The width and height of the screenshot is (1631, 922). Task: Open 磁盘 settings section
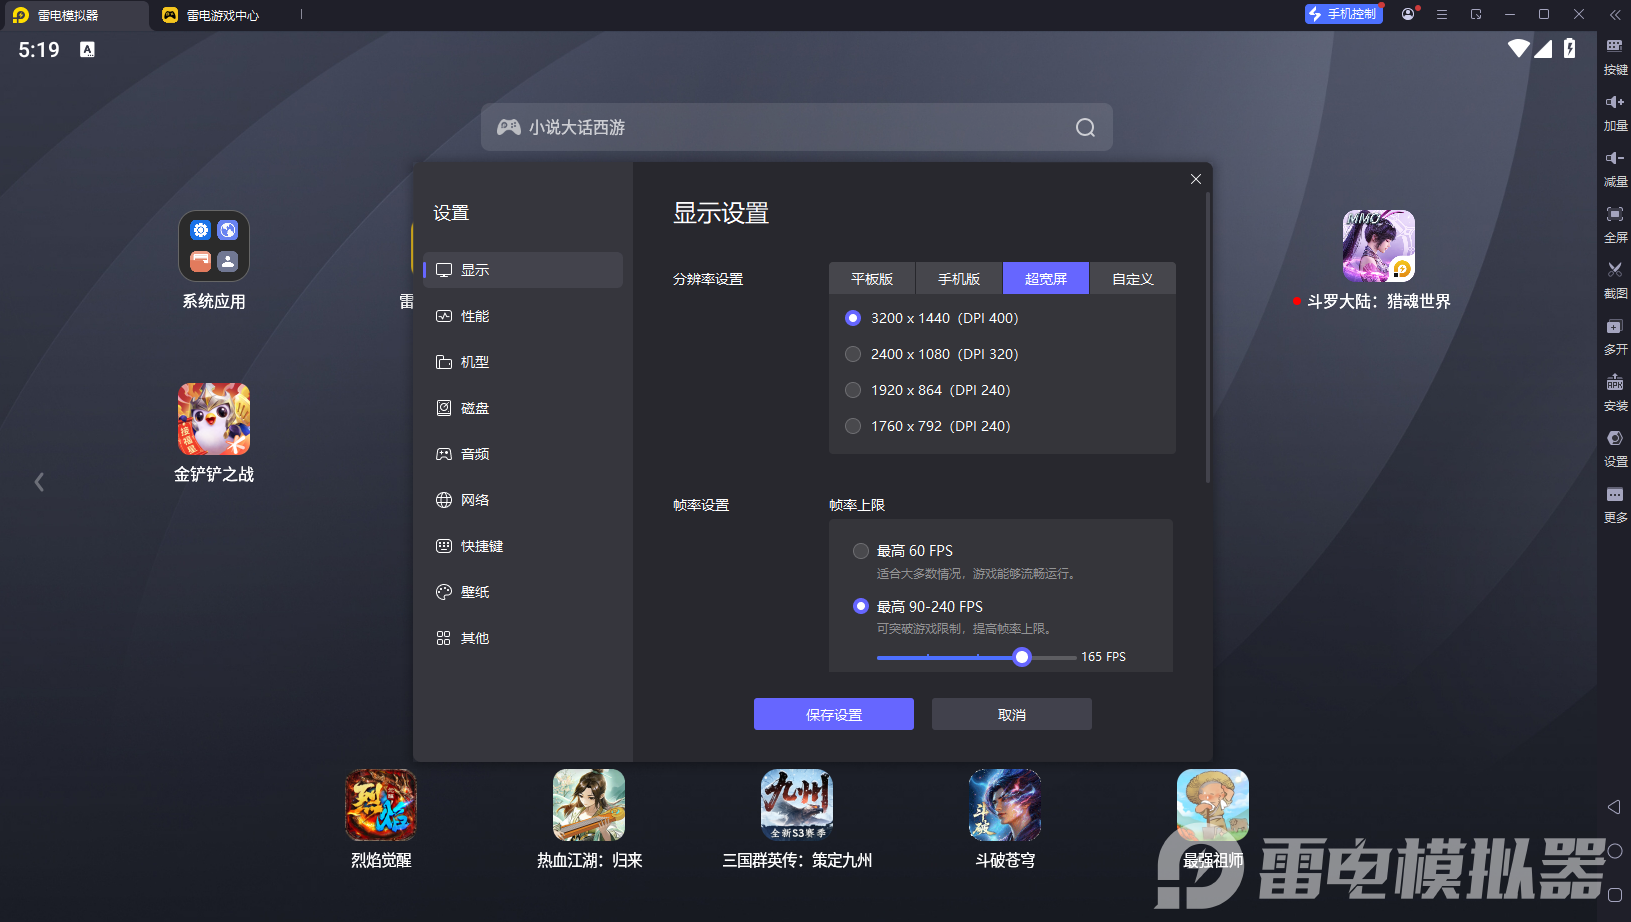(523, 408)
